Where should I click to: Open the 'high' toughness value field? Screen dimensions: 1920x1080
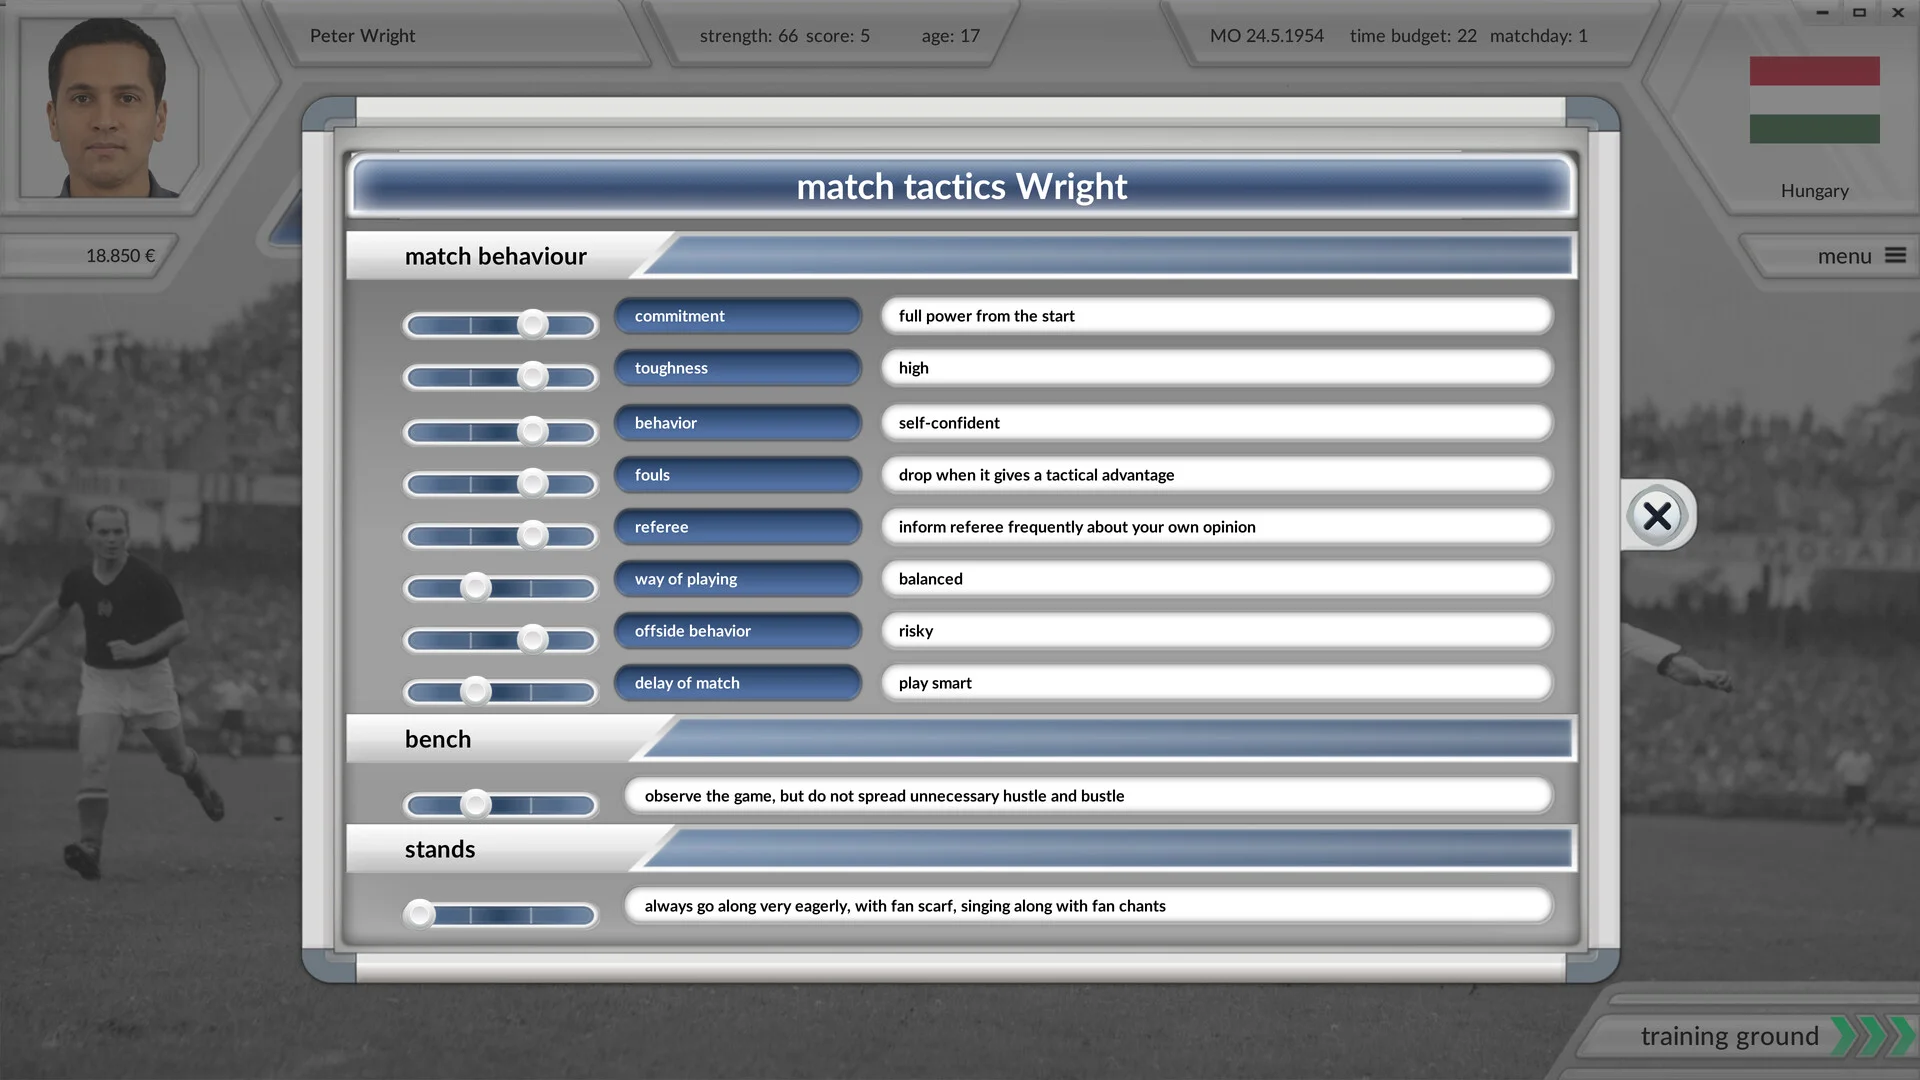[x=1215, y=367]
